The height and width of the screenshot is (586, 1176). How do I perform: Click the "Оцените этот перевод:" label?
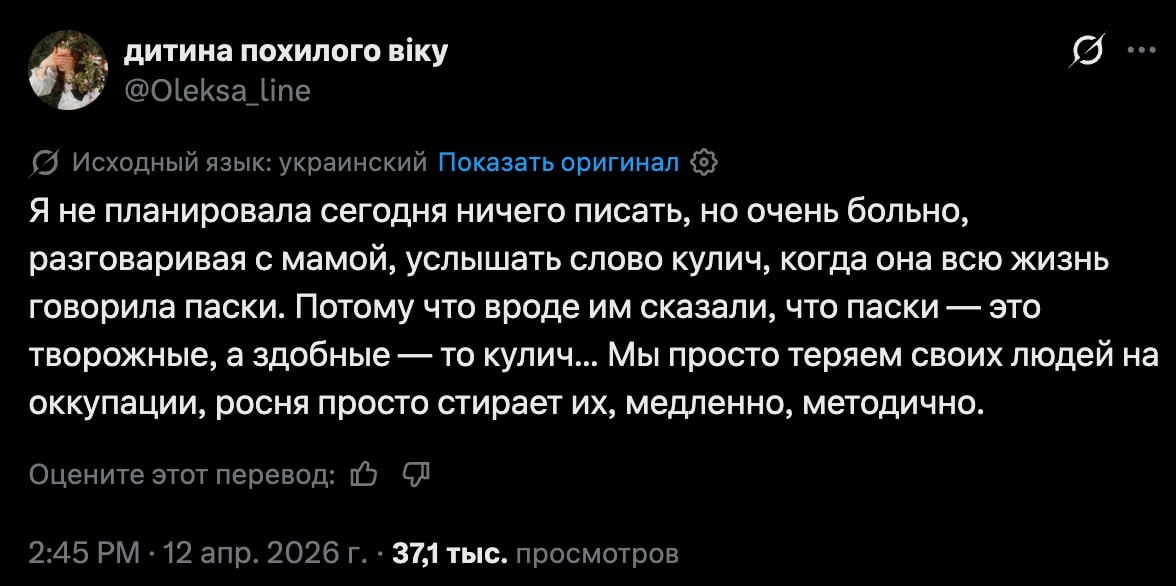[181, 473]
